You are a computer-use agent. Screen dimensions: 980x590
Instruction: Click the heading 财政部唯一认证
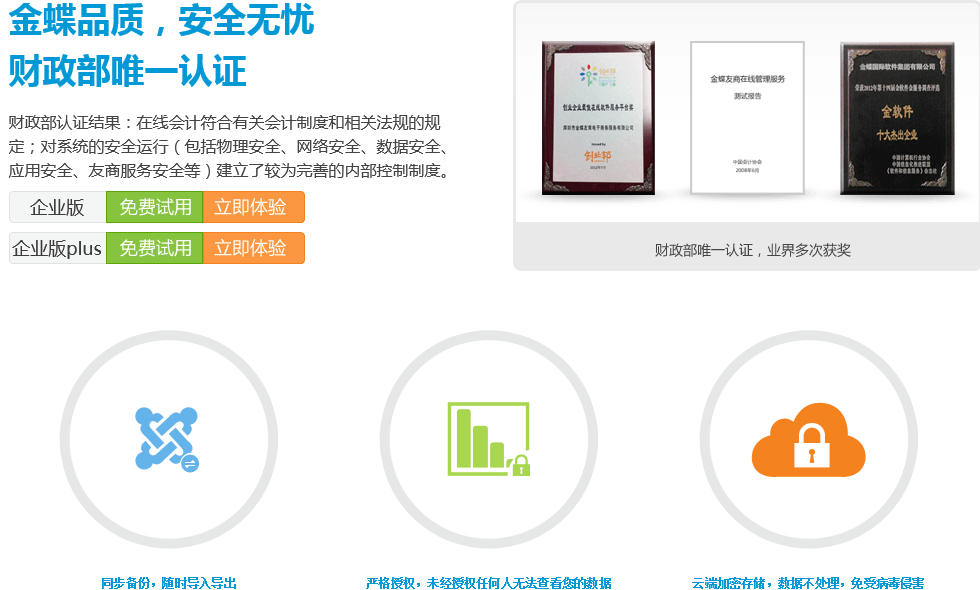tap(128, 71)
